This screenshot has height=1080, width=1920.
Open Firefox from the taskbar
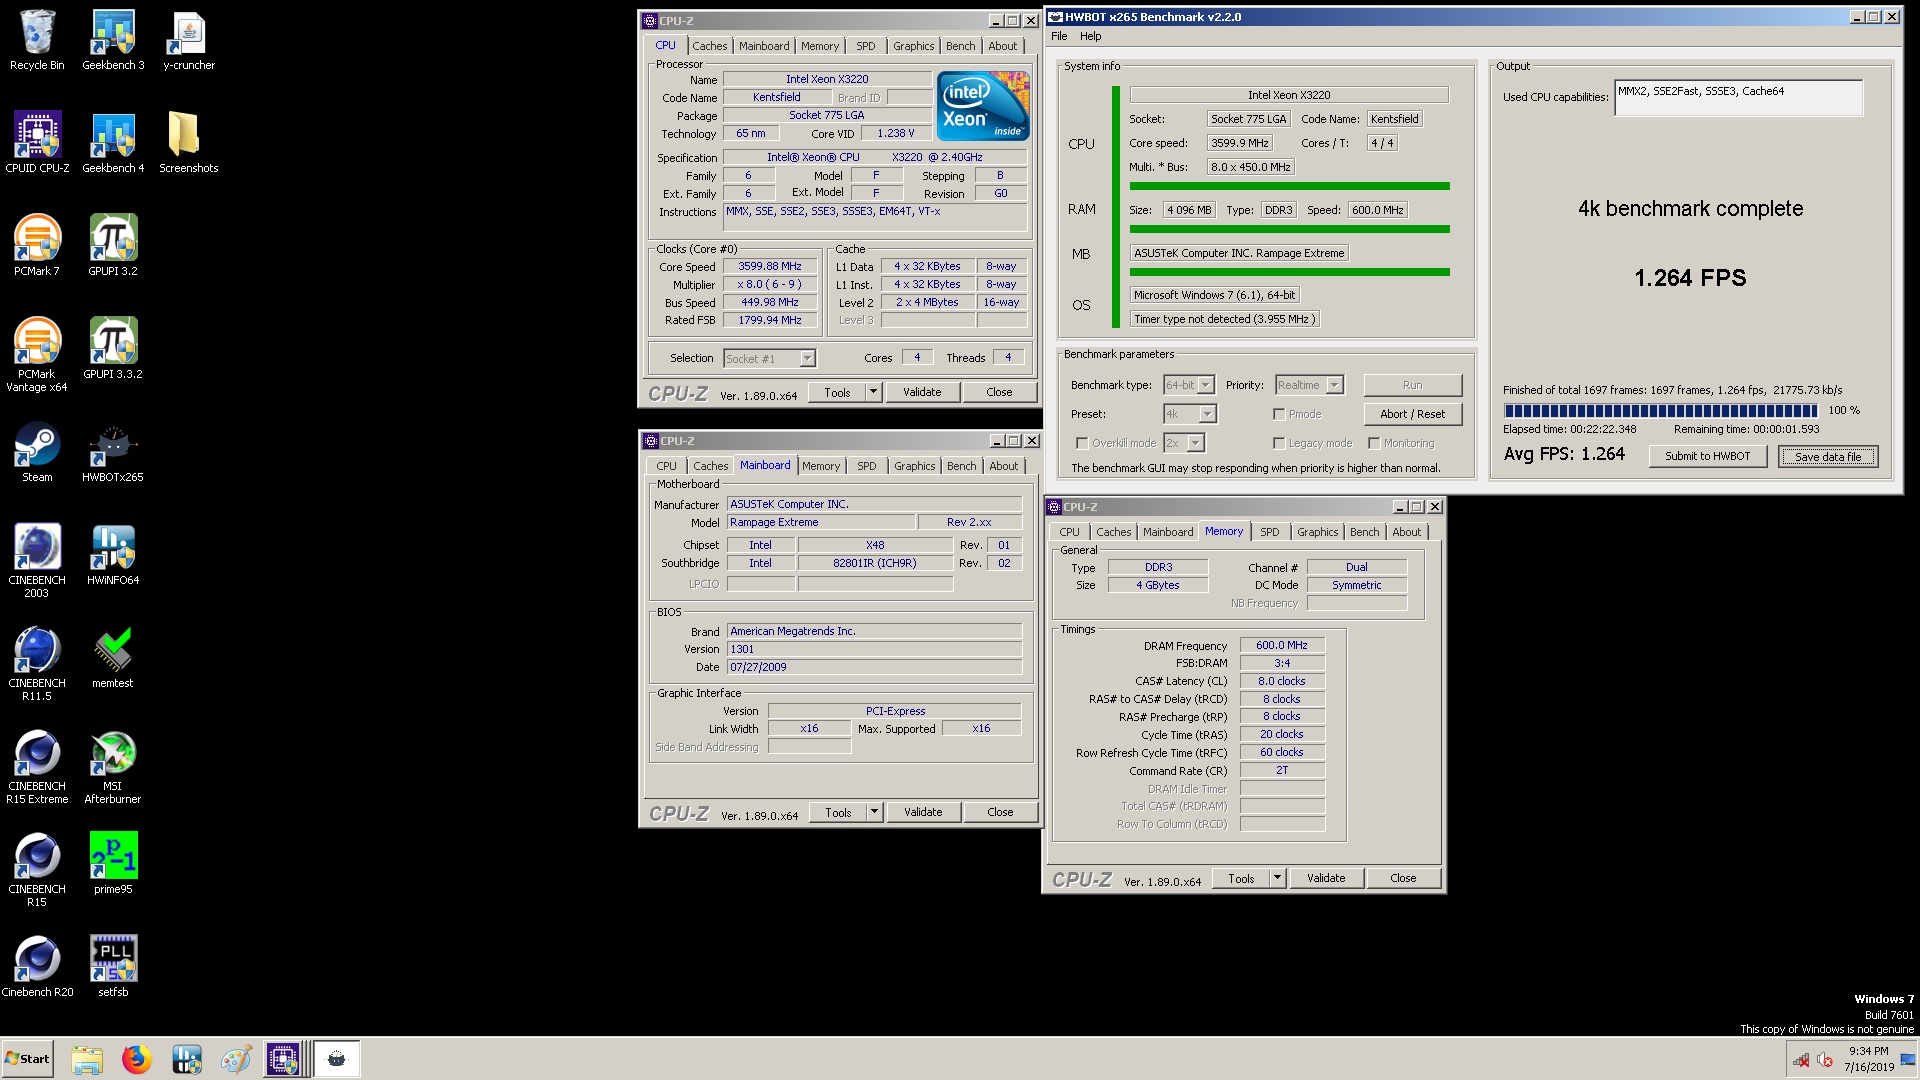click(x=137, y=1059)
